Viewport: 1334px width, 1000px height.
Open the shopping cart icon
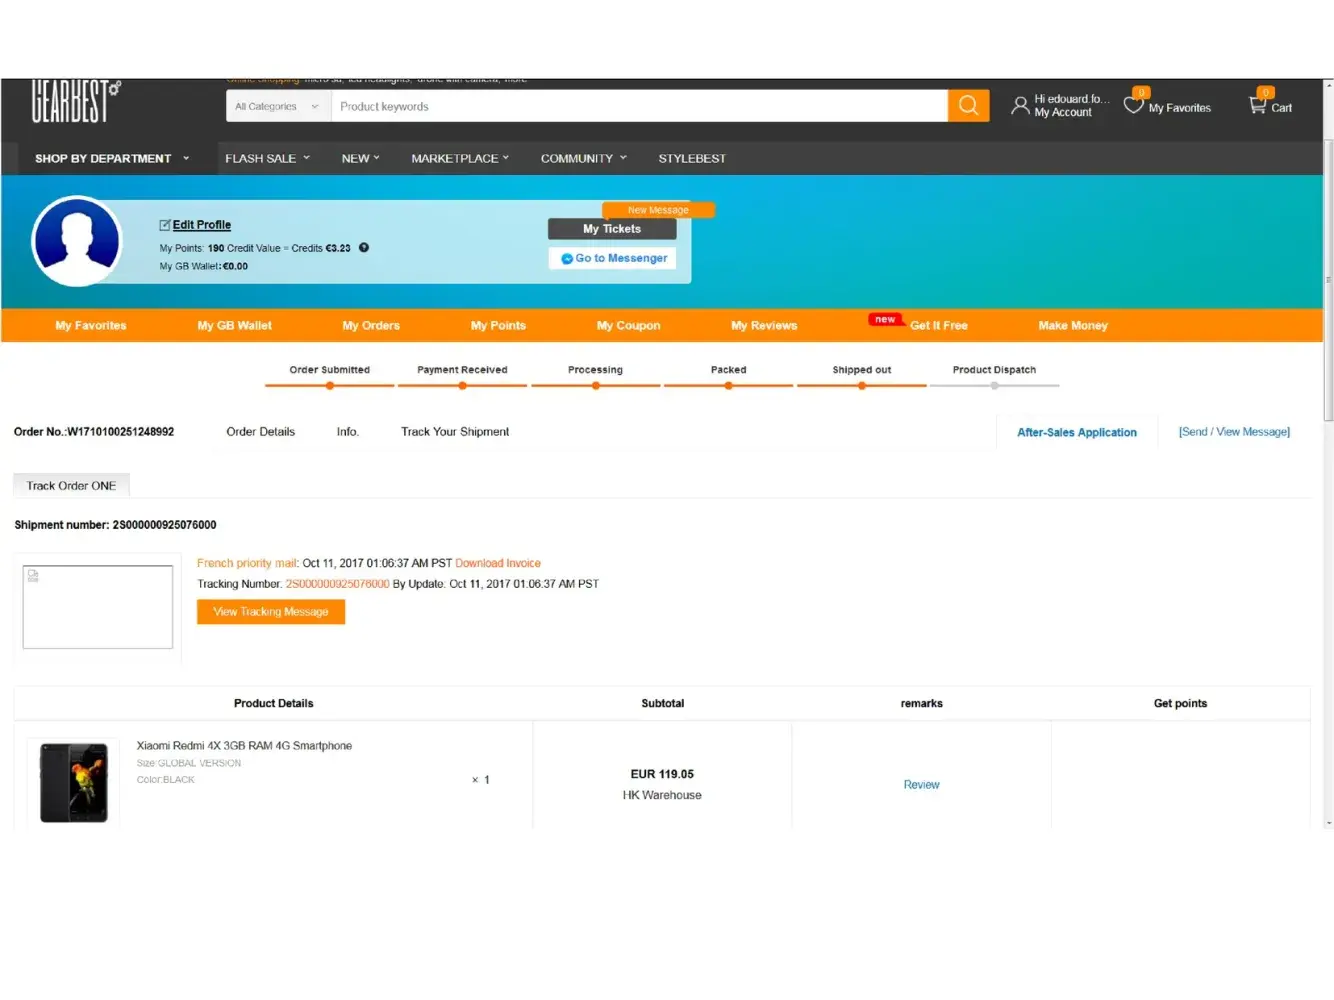[x=1258, y=104]
